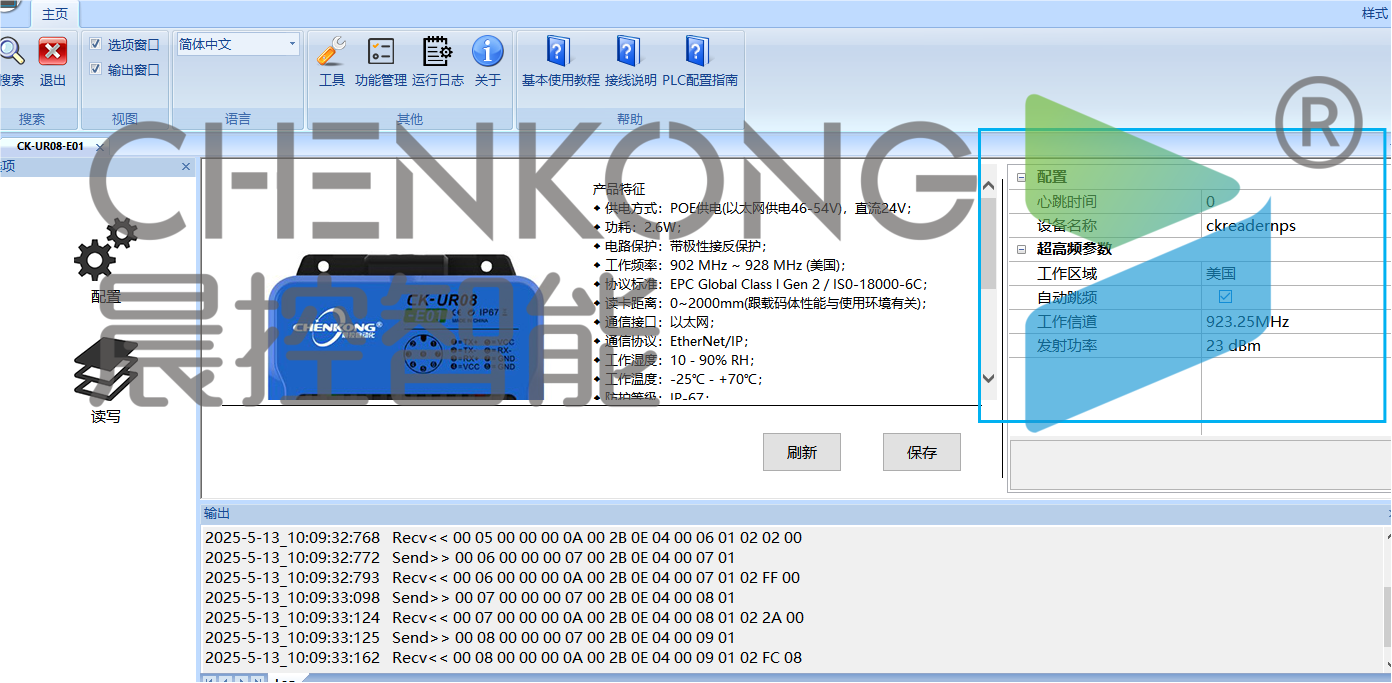Select the 心跳时间 property label

1067,201
